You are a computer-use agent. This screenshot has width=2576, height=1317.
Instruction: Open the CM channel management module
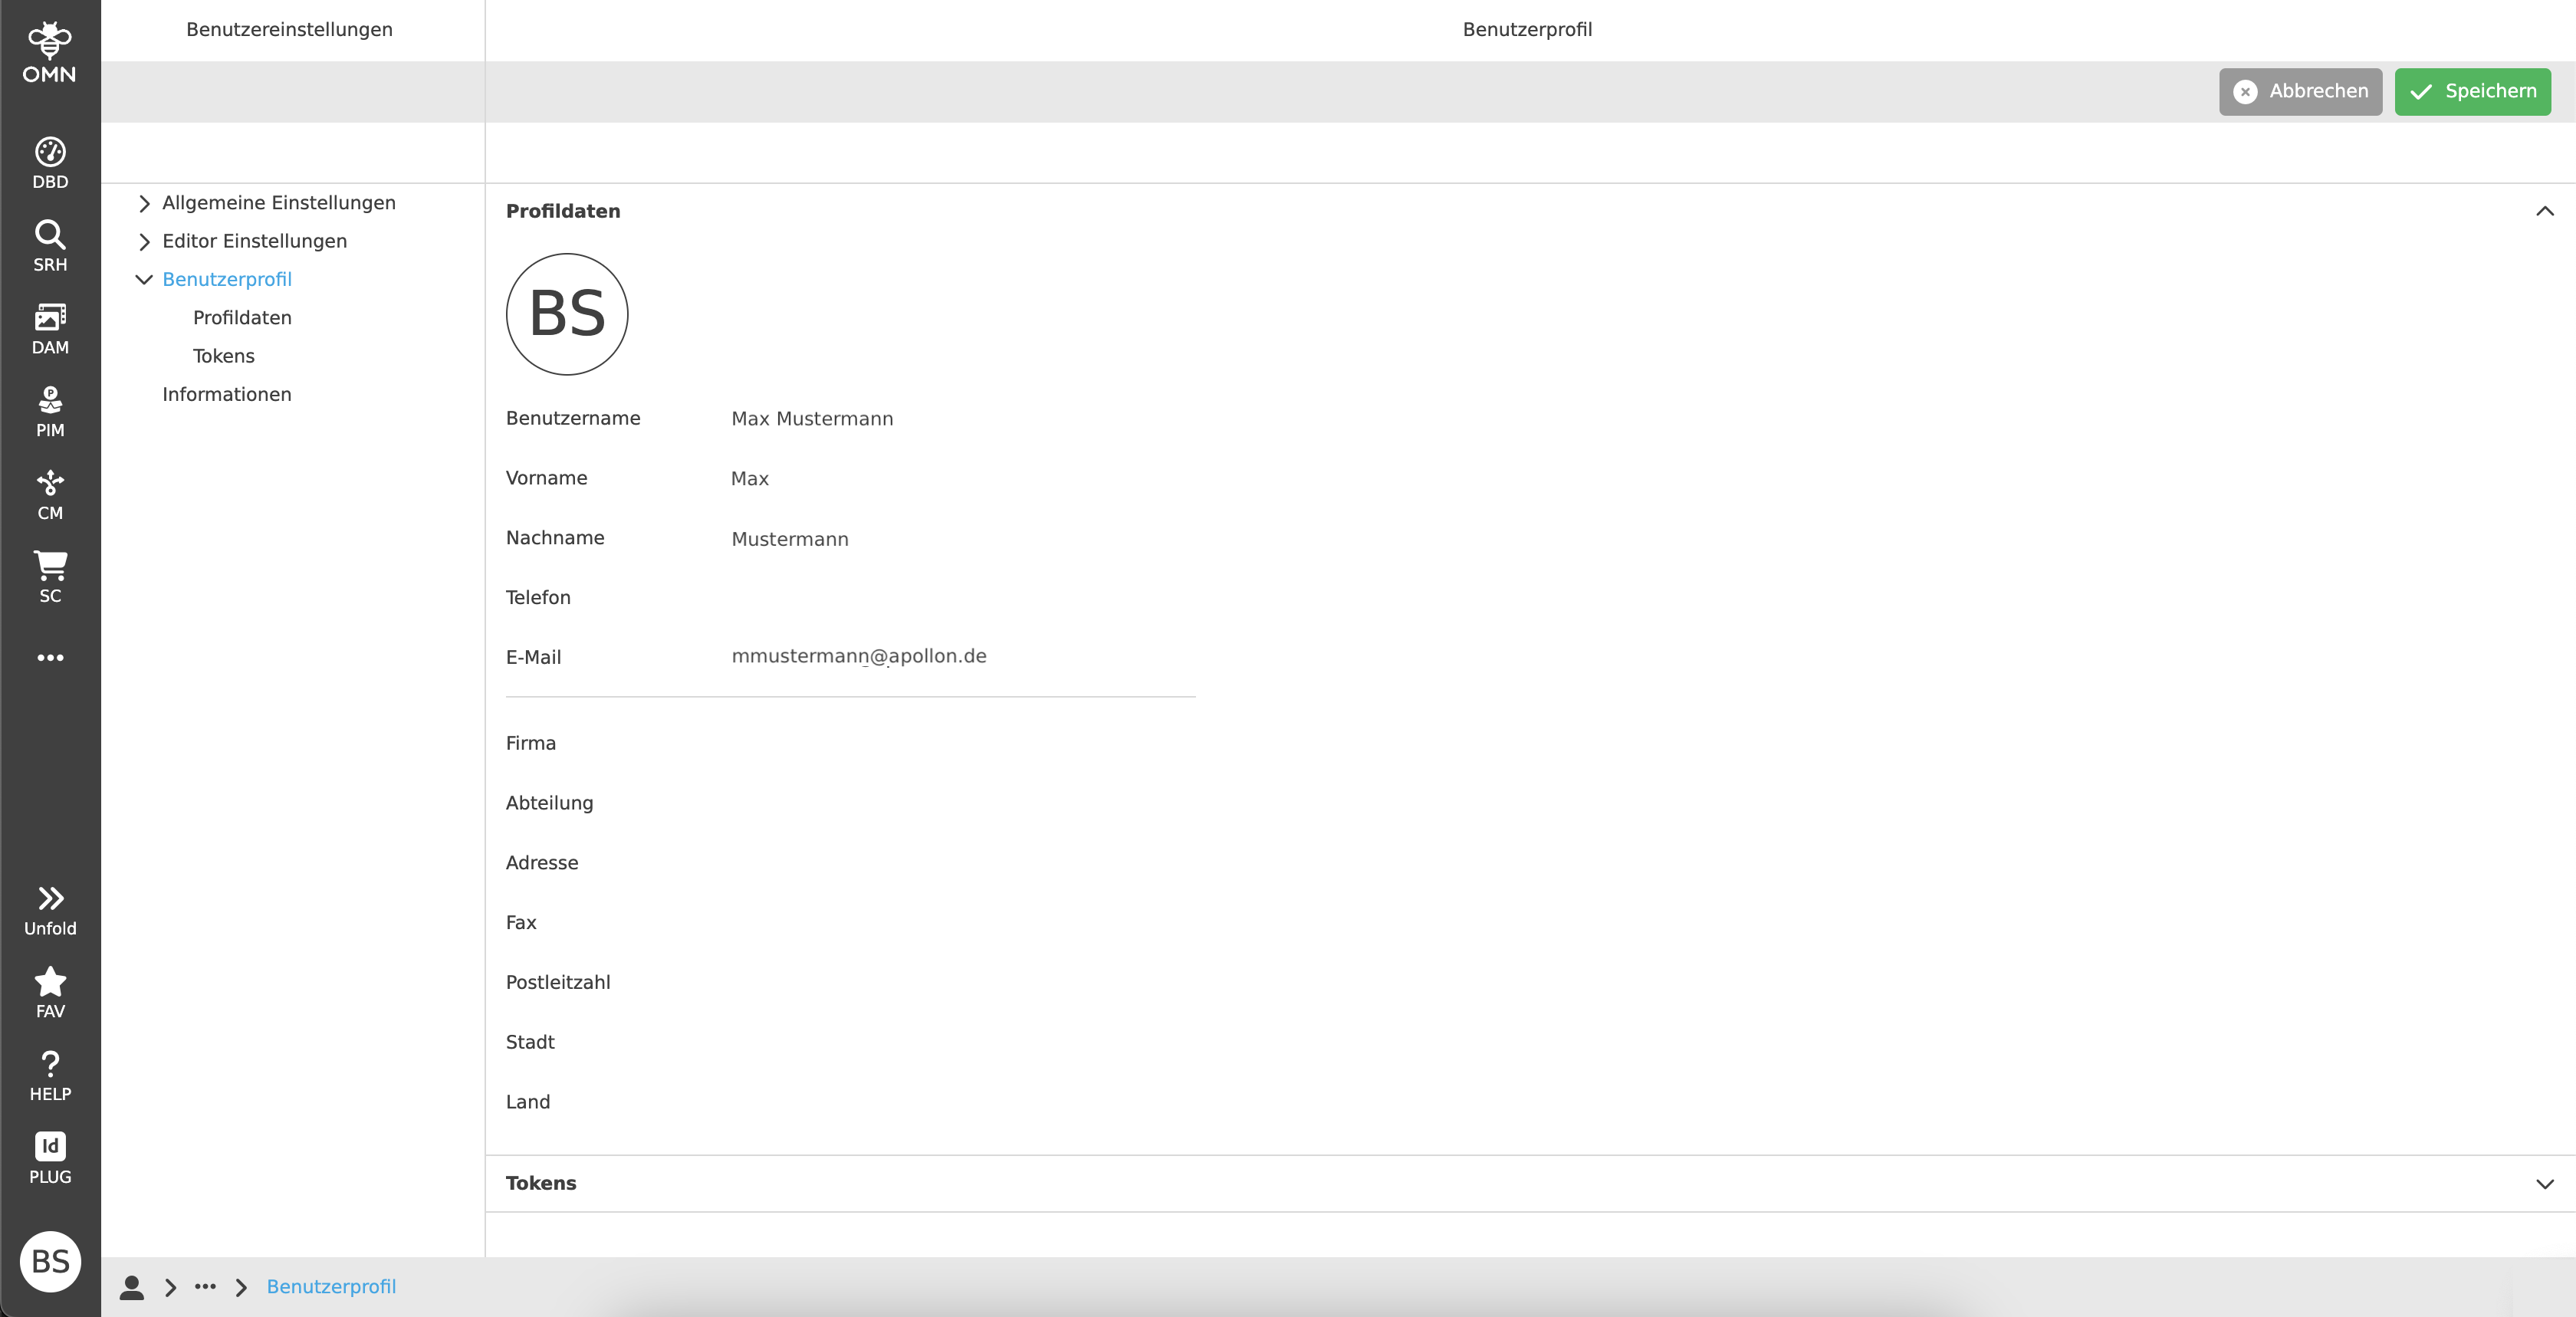click(49, 493)
